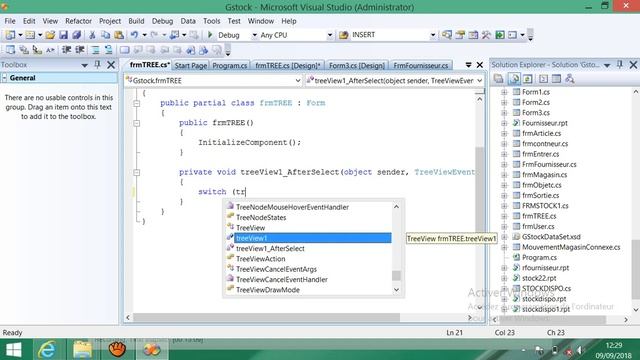Uncomment selected lines icon
The image size is (640, 360).
[109, 50]
